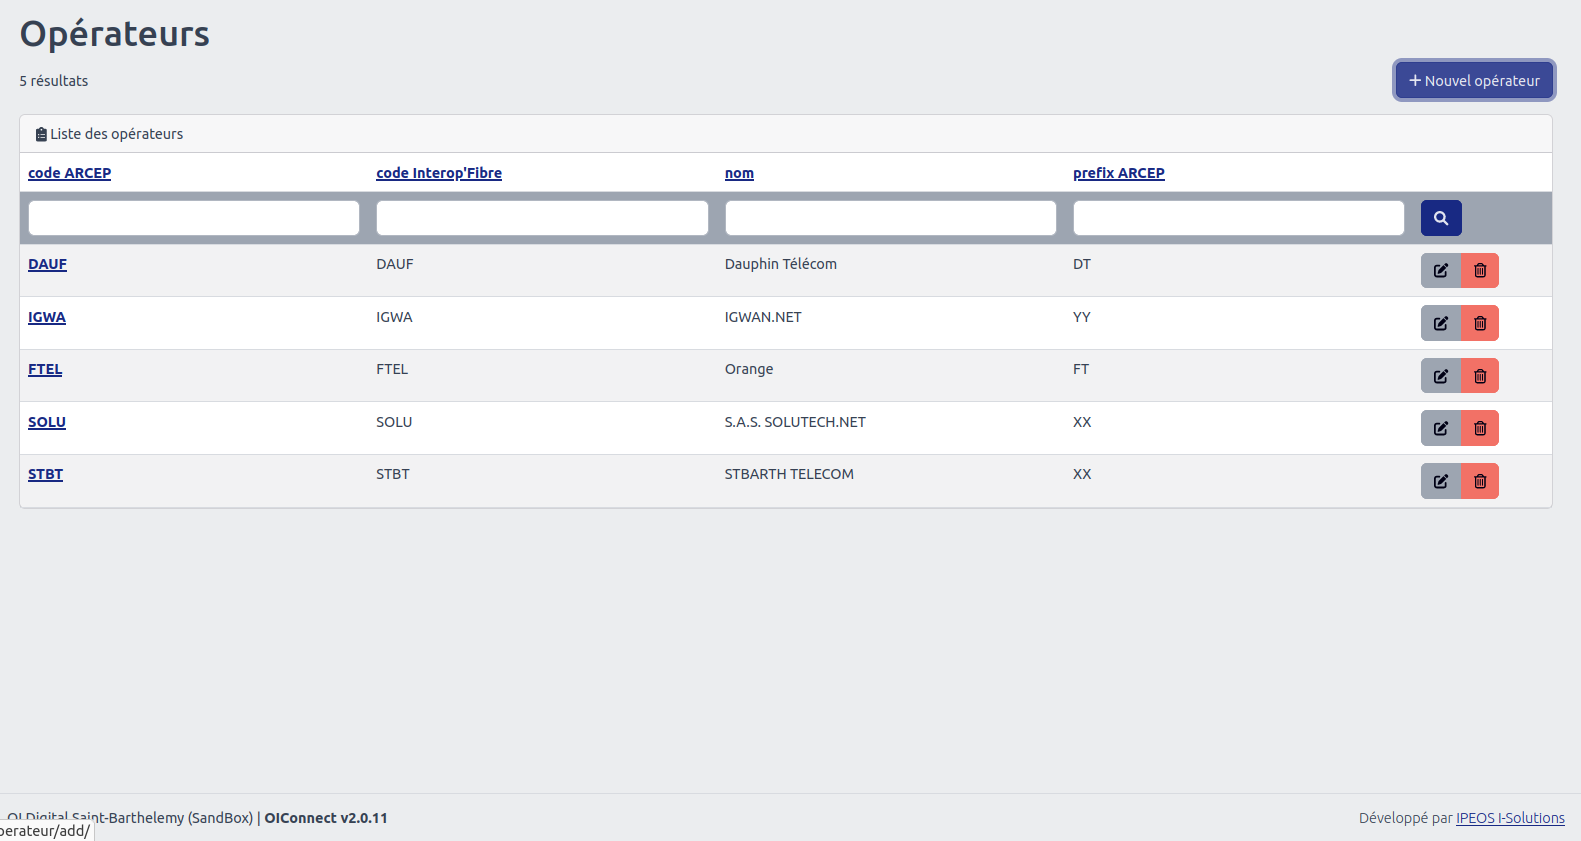Delete the S.A.S. SOLUTECH.NET operator

(x=1480, y=428)
